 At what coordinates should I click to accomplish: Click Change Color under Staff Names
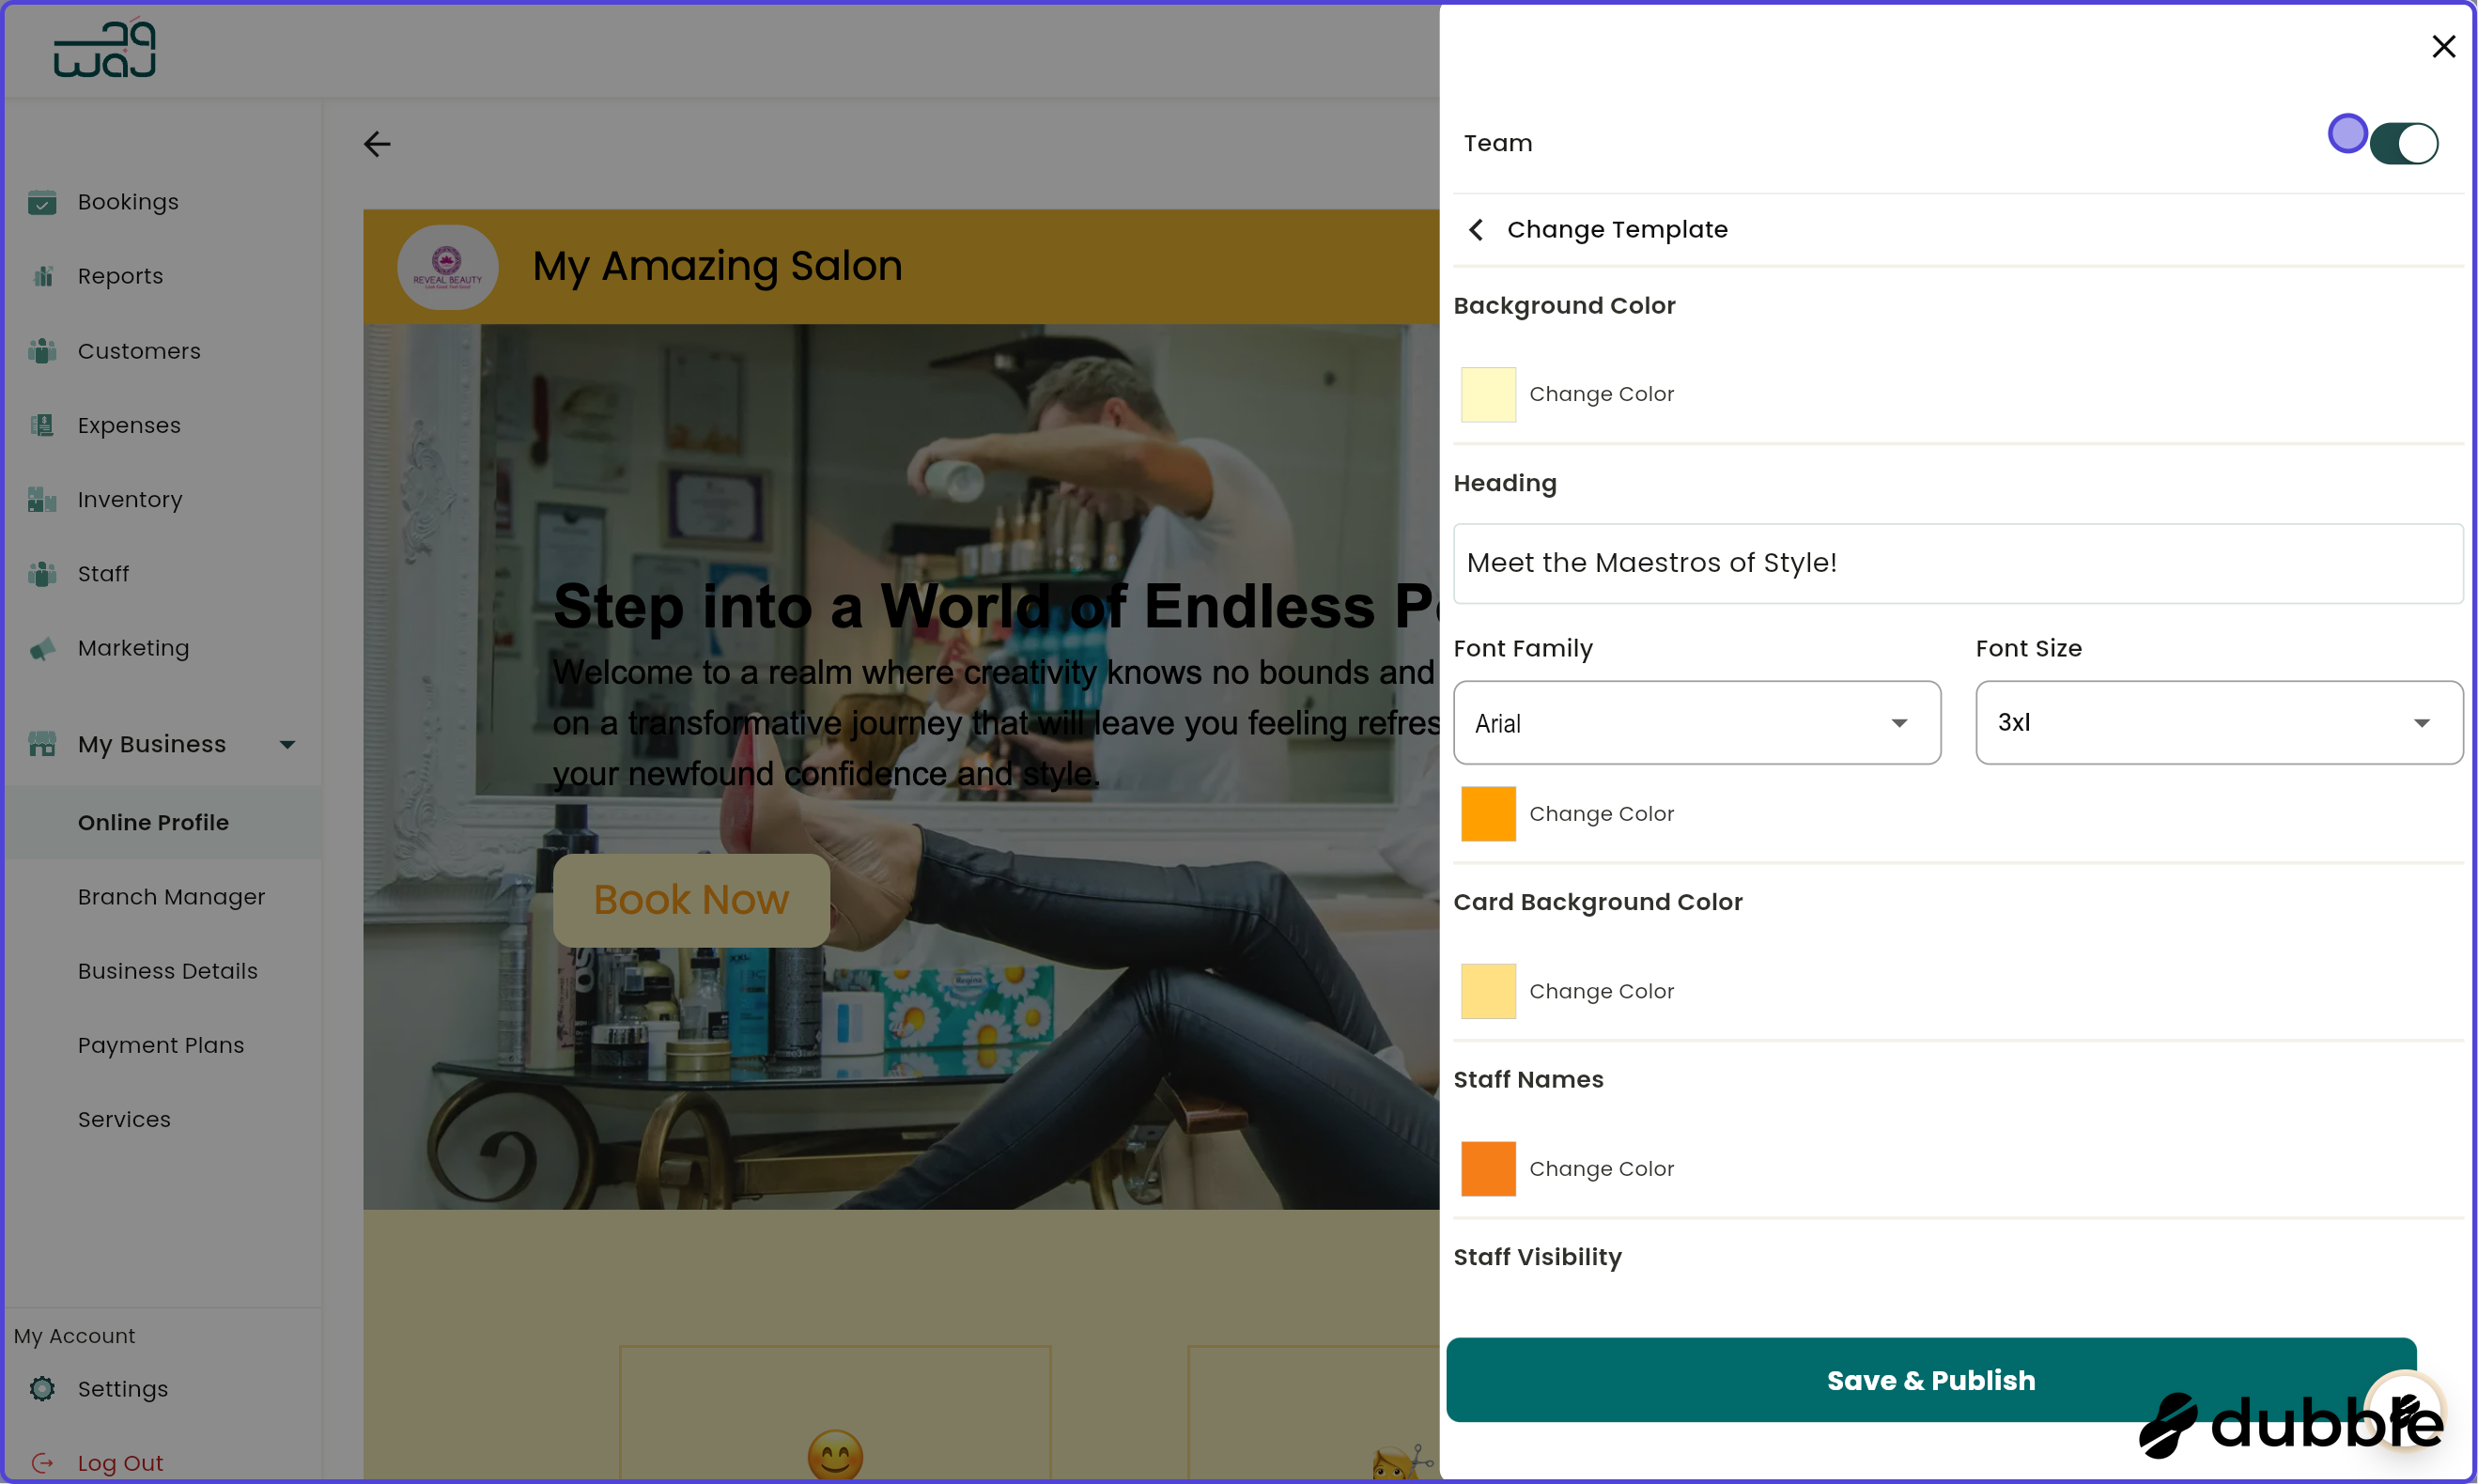tap(1601, 1168)
